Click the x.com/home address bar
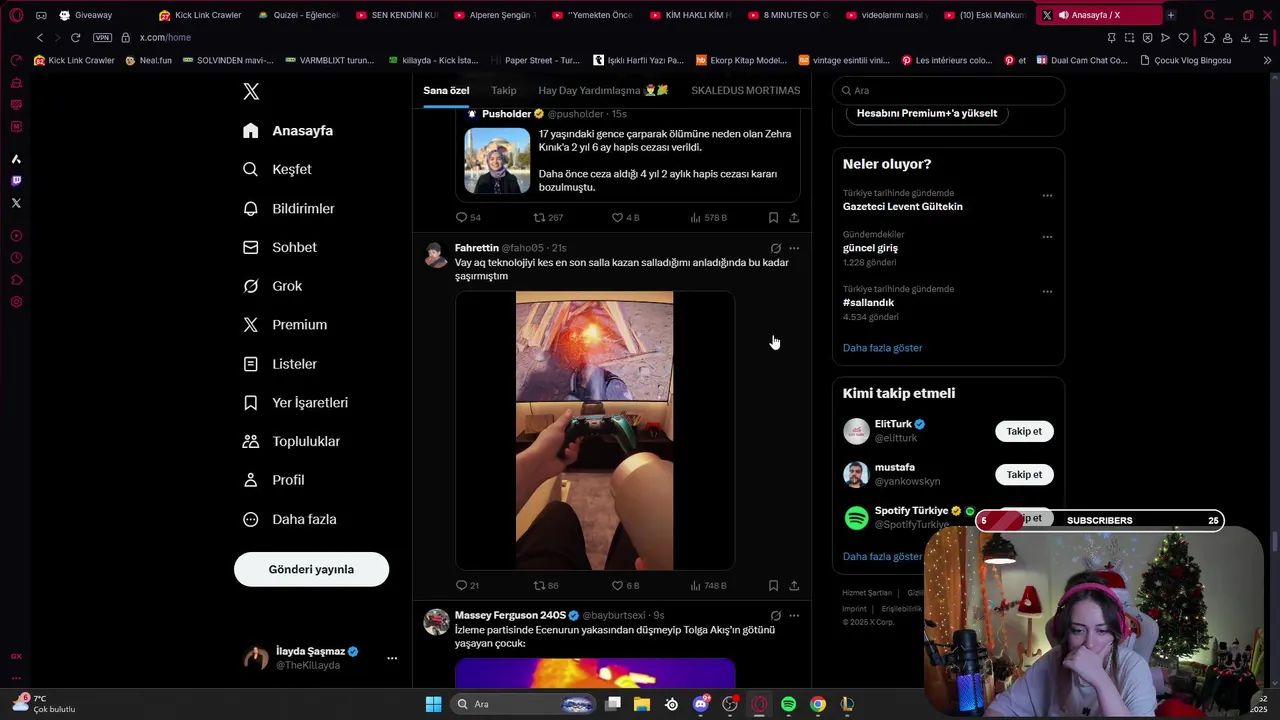The width and height of the screenshot is (1280, 720). (165, 37)
